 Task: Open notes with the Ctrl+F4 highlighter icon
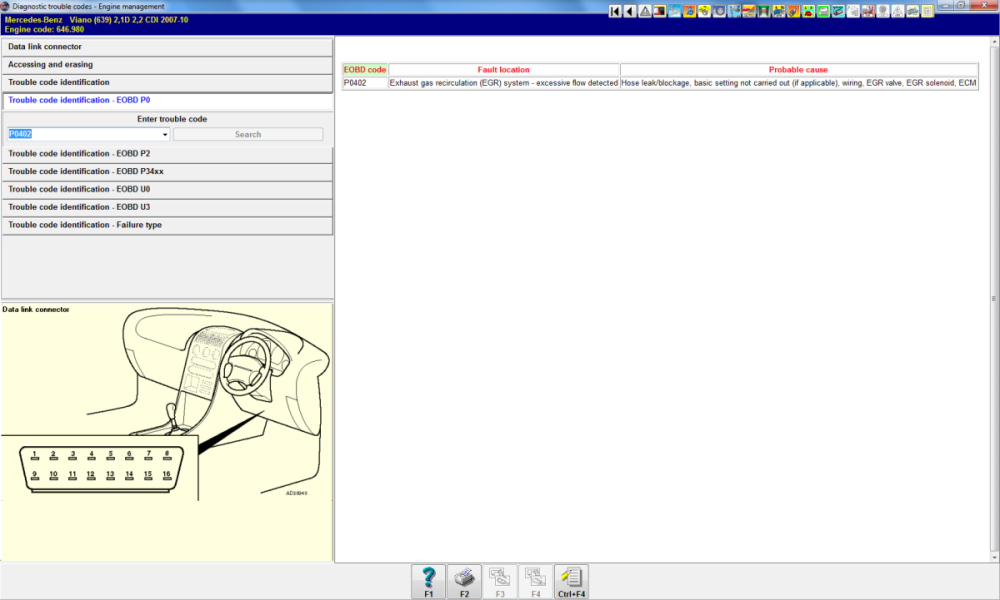571,582
